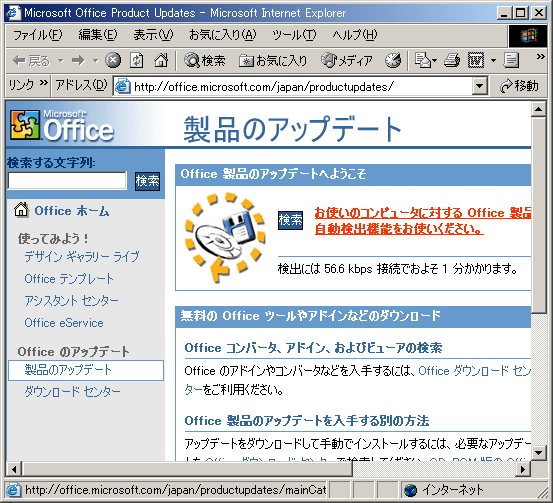Screen dimensions: 553x503
Task: Click the Windows logo throbber
Action: [x=528, y=36]
